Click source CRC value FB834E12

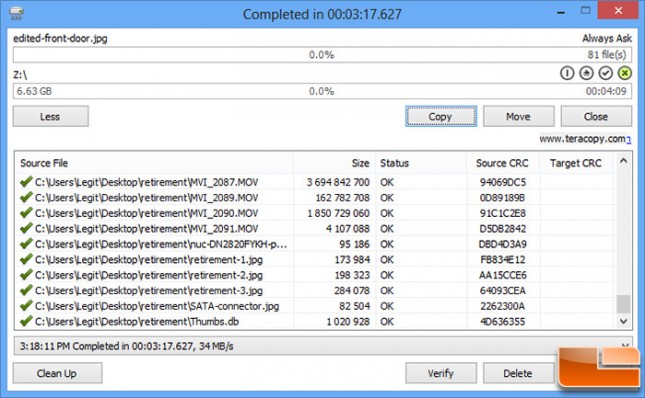(x=503, y=259)
